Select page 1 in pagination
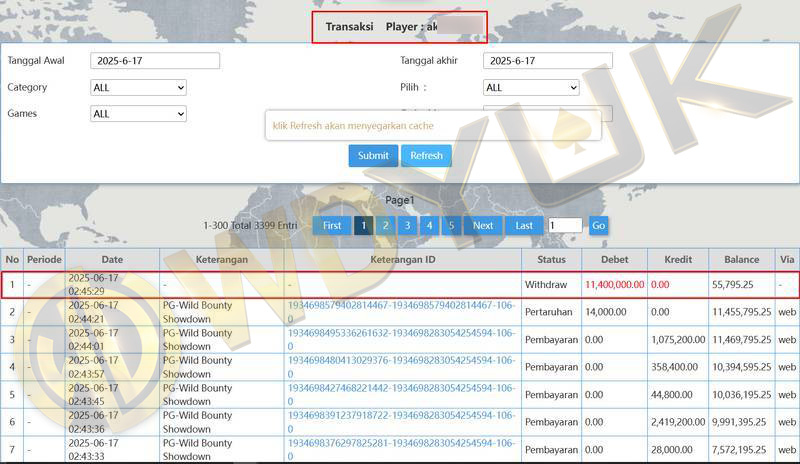This screenshot has width=800, height=464. pos(363,226)
